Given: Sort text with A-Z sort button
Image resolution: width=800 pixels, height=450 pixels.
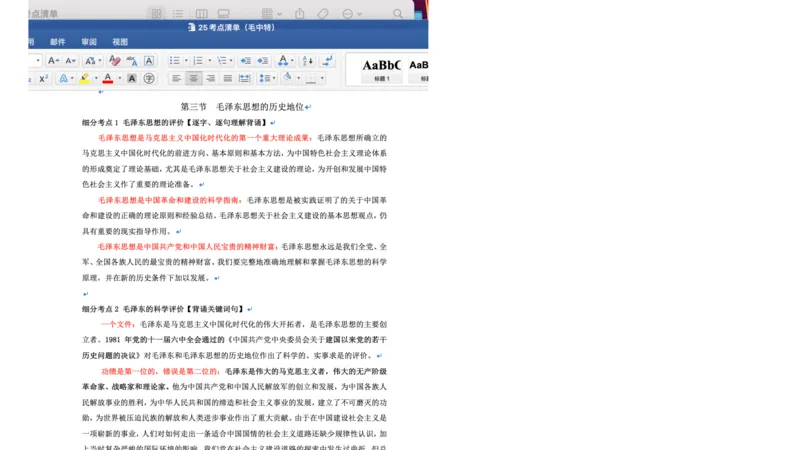Looking at the screenshot, I should [x=308, y=61].
